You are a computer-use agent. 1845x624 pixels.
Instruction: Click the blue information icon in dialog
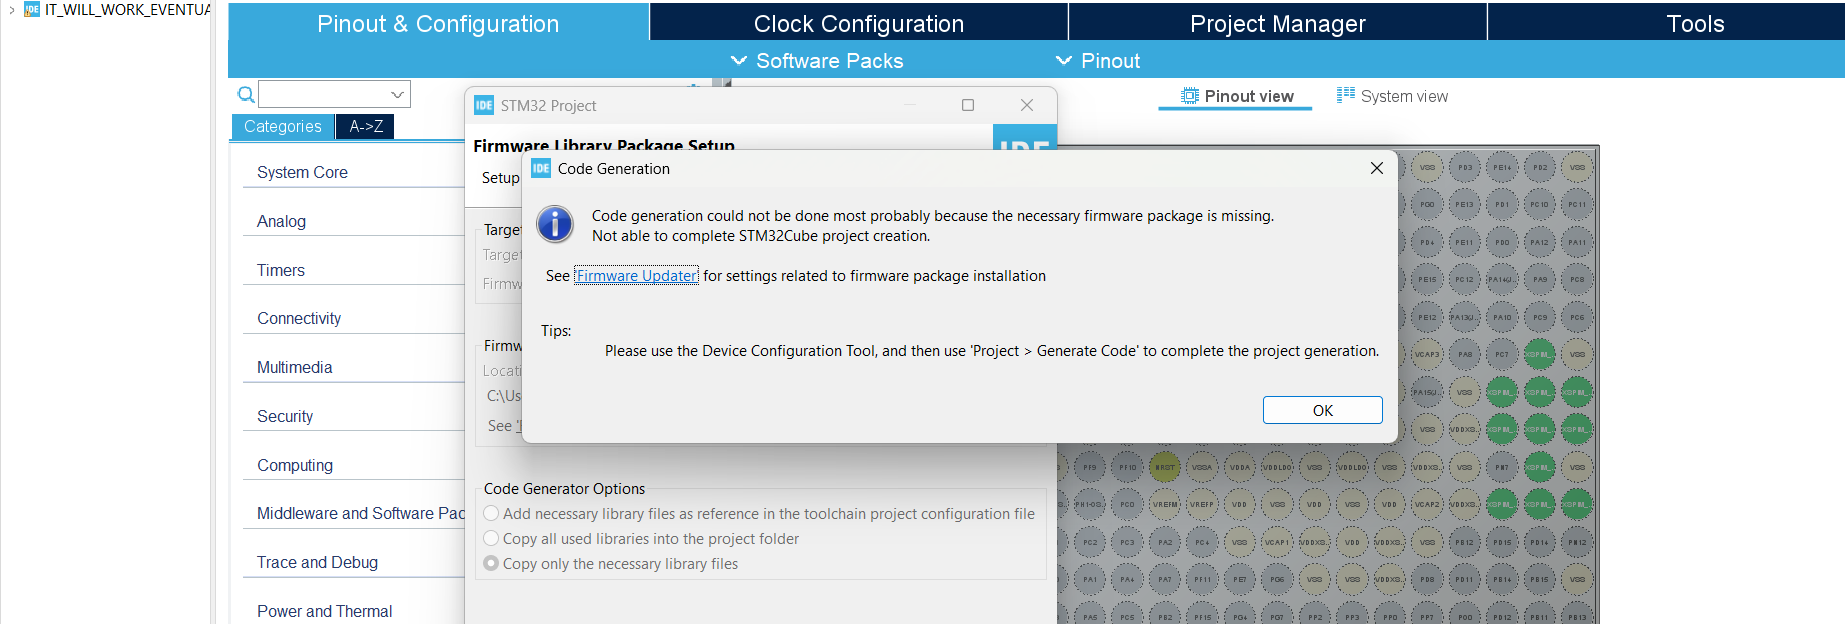pos(555,224)
